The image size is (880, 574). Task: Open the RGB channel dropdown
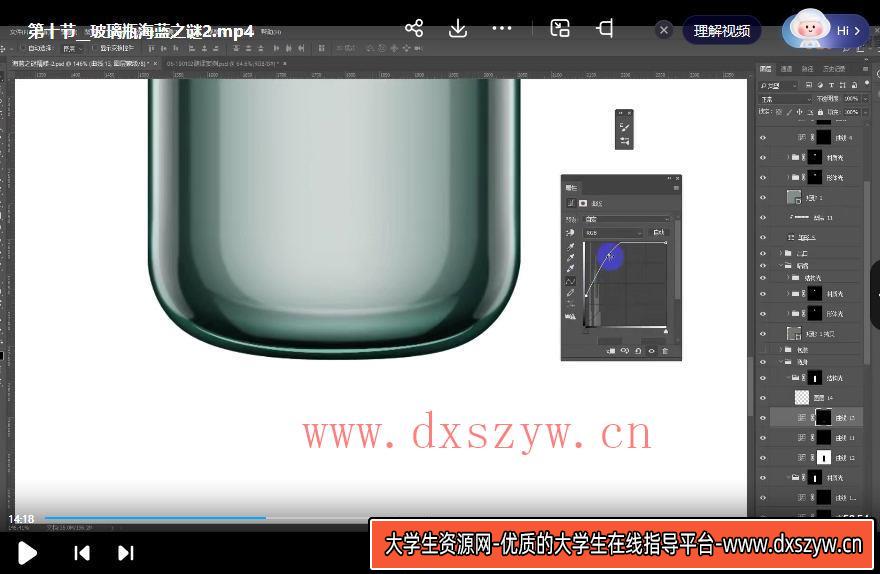[613, 232]
